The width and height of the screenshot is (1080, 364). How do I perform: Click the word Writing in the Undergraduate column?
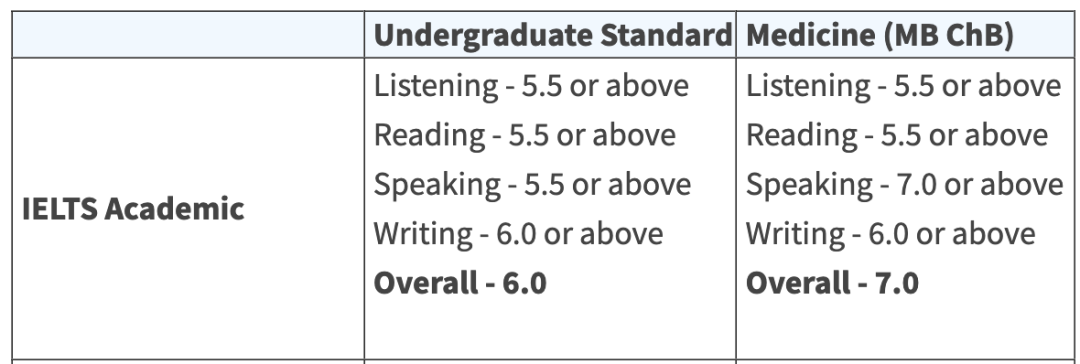coord(423,234)
